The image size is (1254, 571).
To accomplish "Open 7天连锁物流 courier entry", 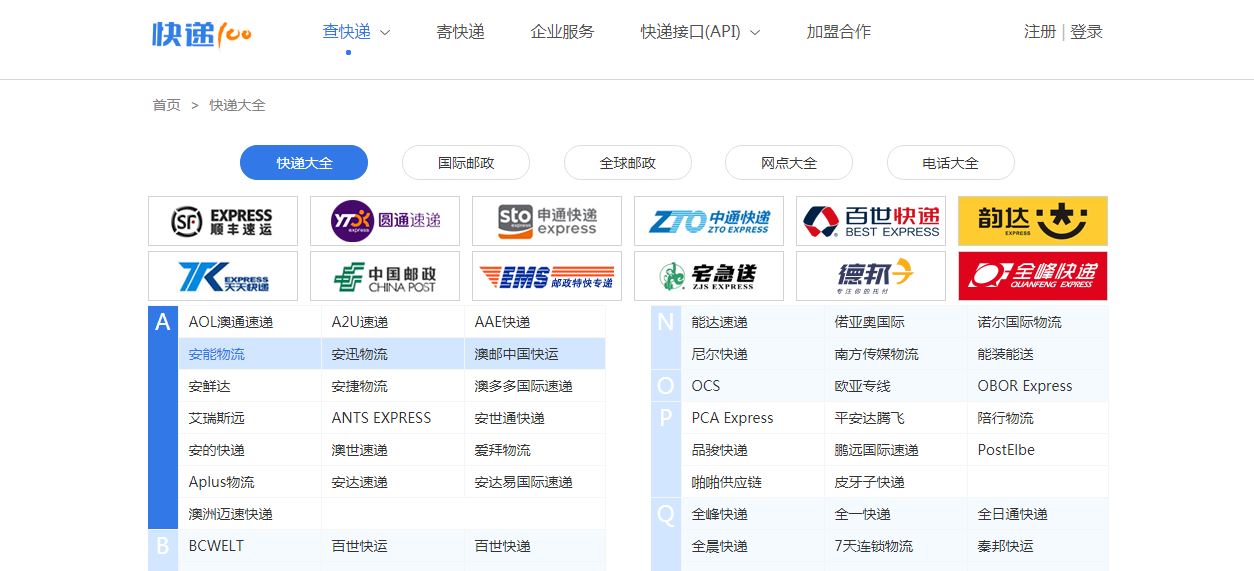I will point(874,546).
